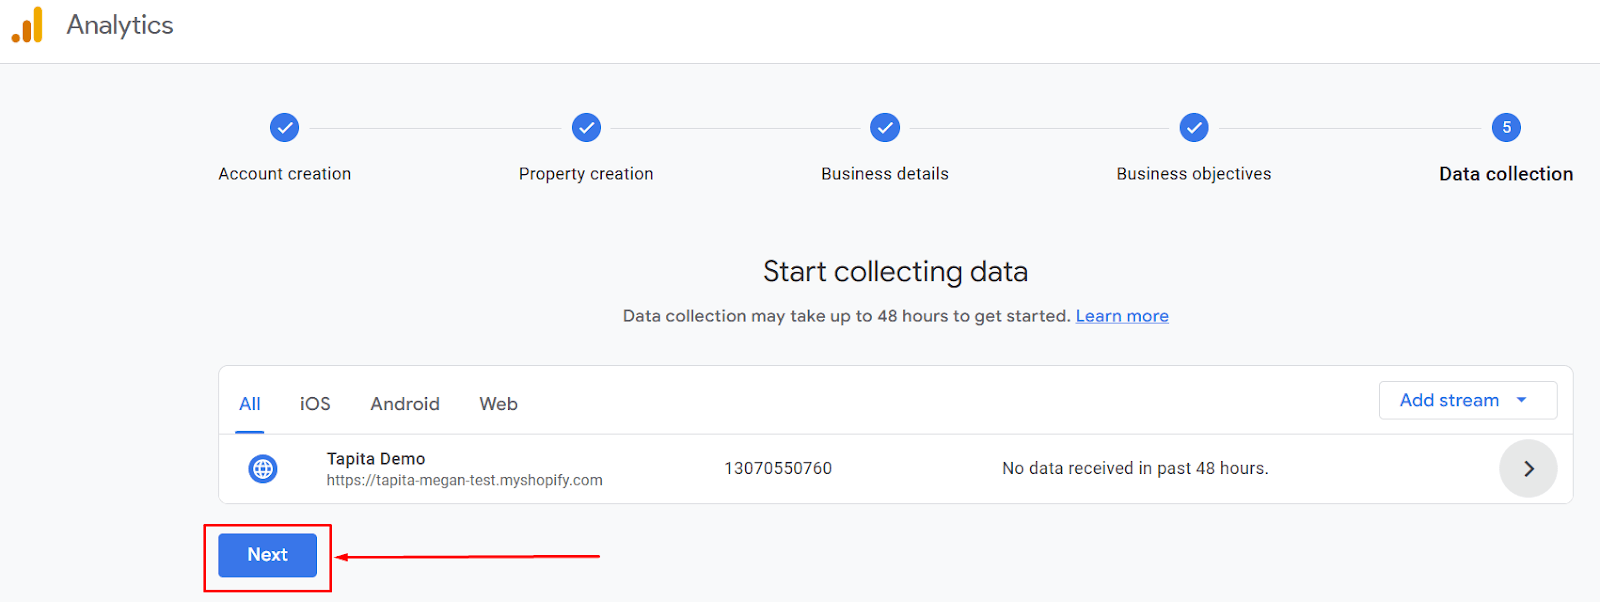Open the Web streams tab
The height and width of the screenshot is (602, 1600).
497,404
